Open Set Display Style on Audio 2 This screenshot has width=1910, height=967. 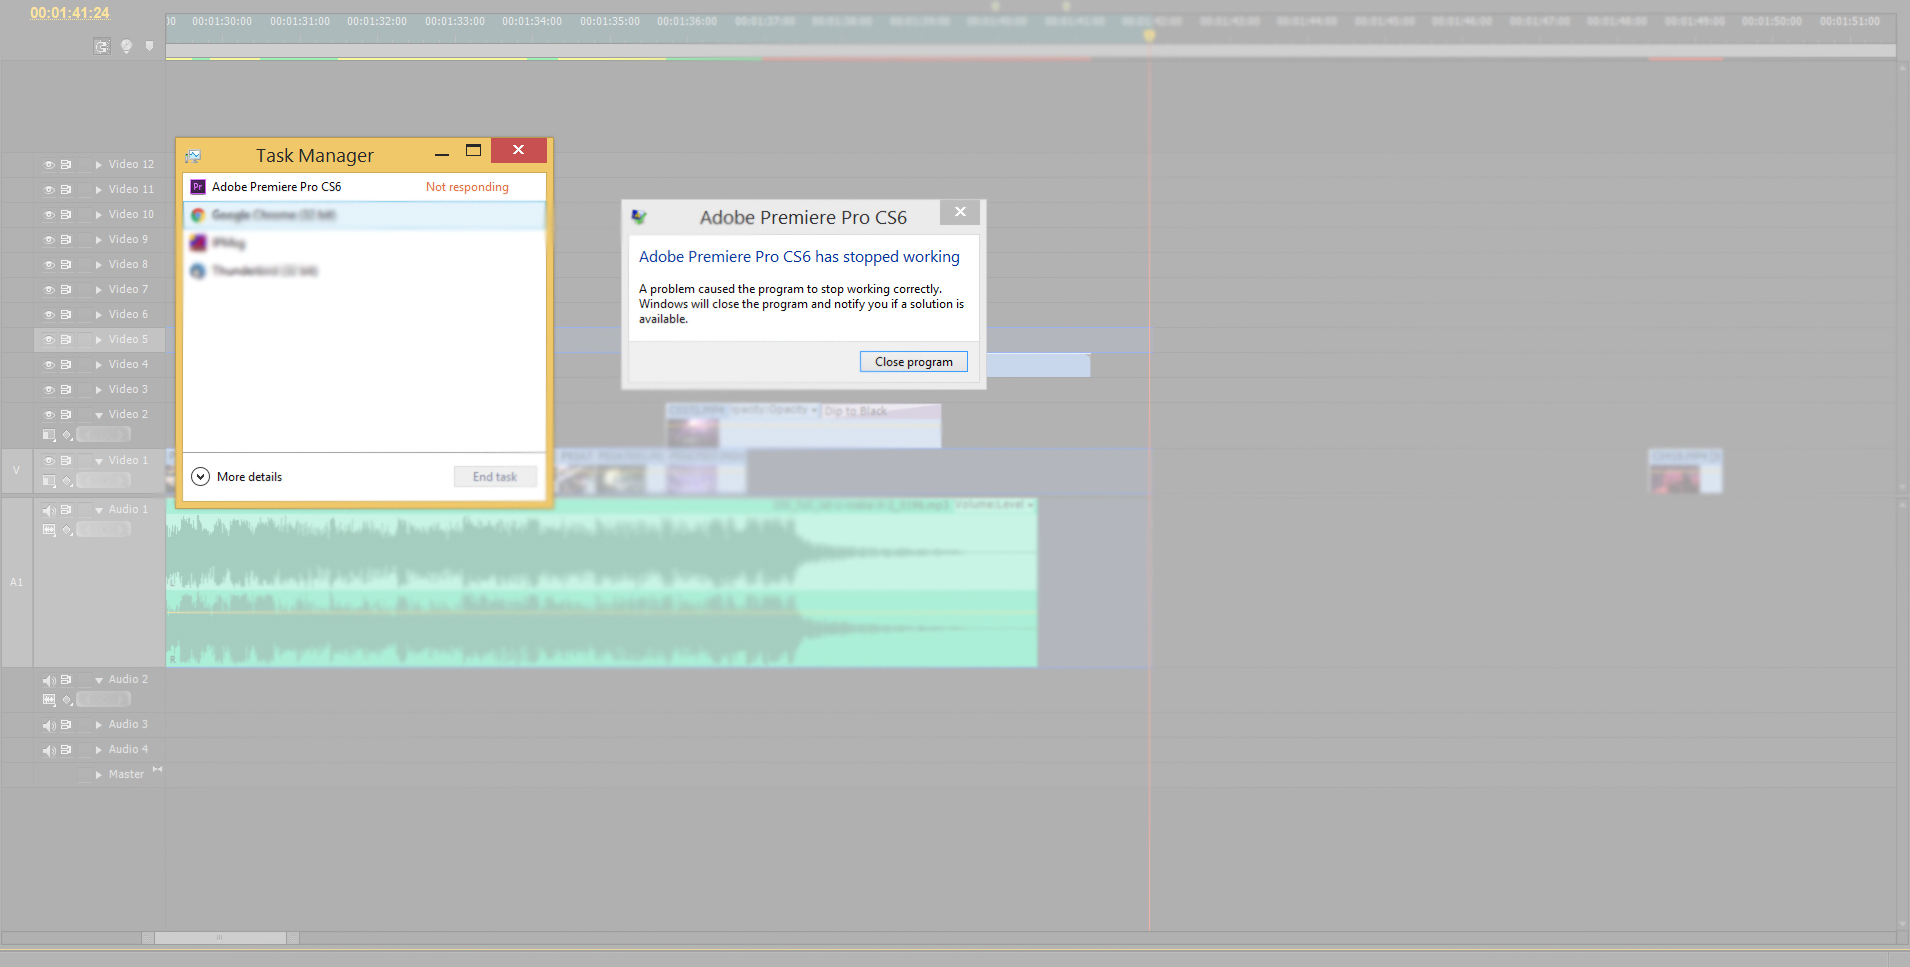(49, 699)
